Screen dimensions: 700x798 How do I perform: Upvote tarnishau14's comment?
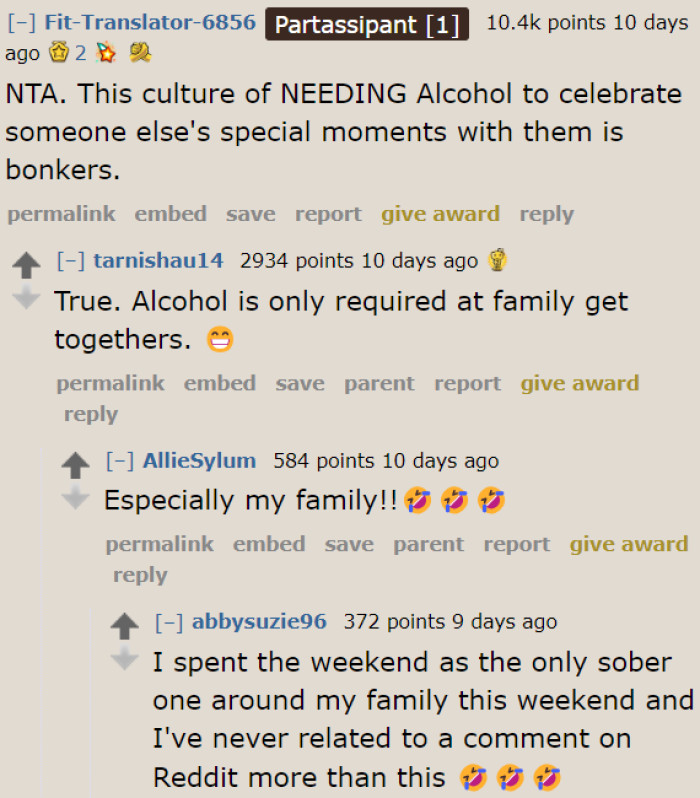[27, 264]
